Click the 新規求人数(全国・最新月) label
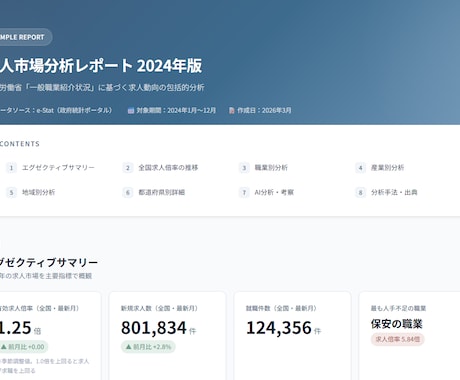460x380 pixels. (159, 308)
